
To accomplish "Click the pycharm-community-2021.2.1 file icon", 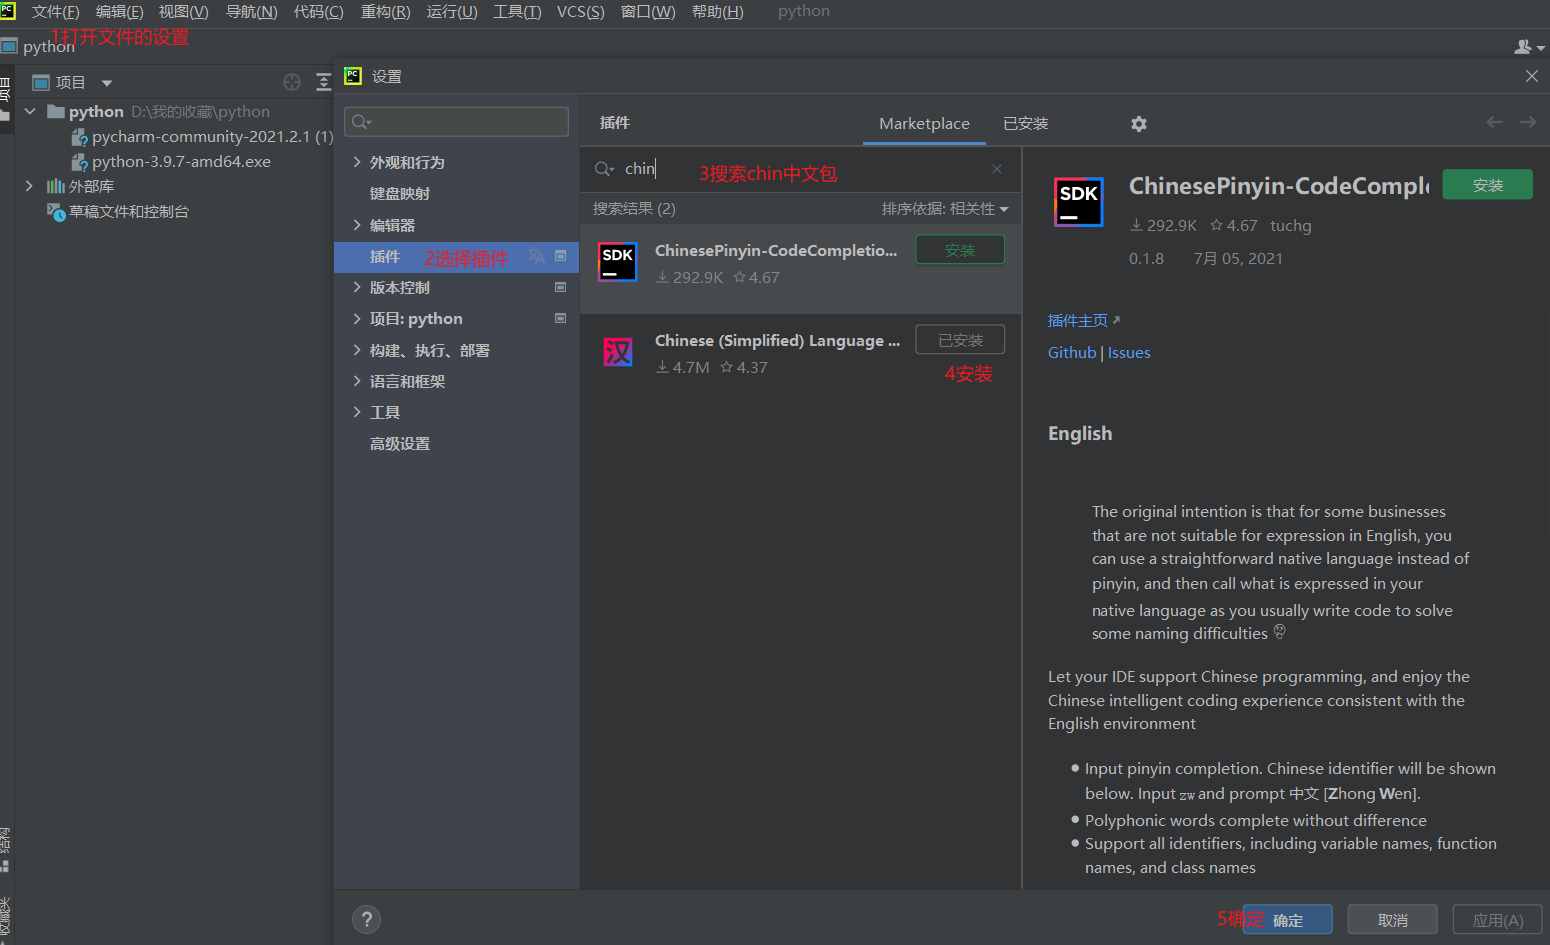I will pyautogui.click(x=79, y=137).
